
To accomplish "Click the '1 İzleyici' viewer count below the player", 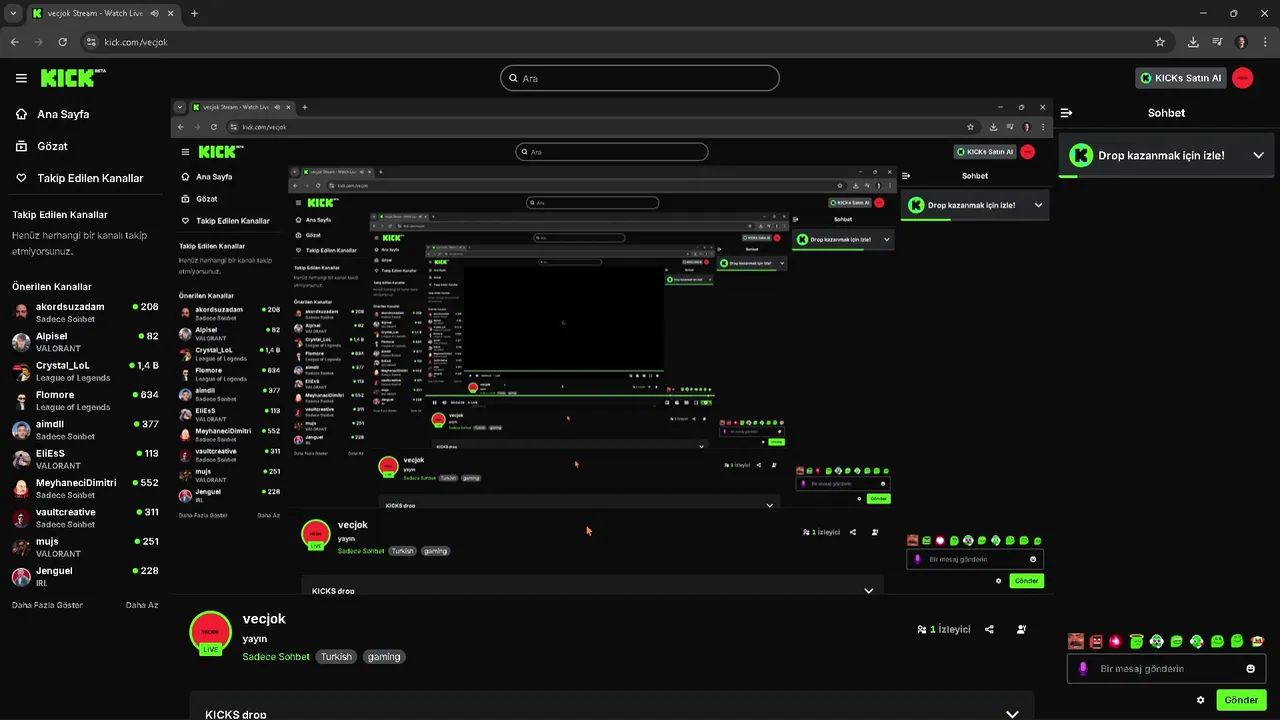I will pyautogui.click(x=944, y=629).
